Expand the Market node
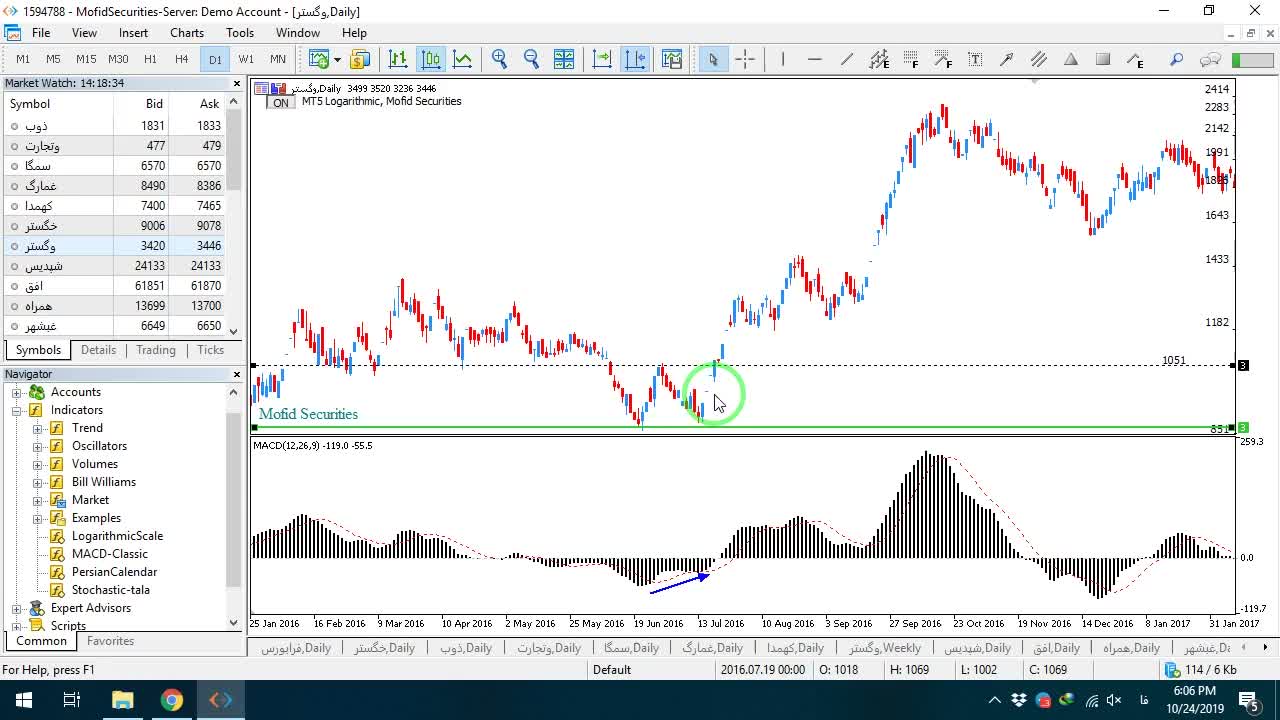This screenshot has width=1280, height=720. 38,500
